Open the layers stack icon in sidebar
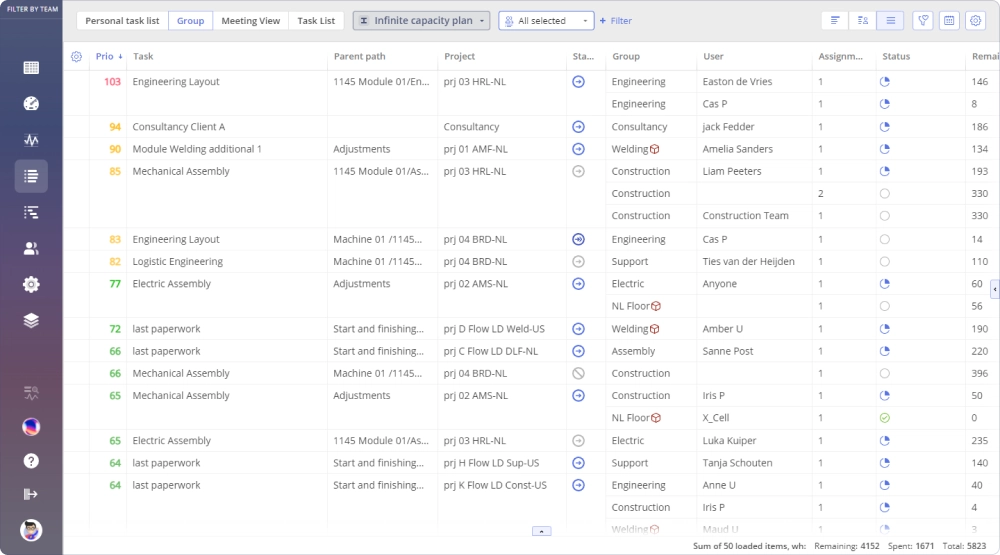Image resolution: width=1000 pixels, height=555 pixels. coord(31,321)
